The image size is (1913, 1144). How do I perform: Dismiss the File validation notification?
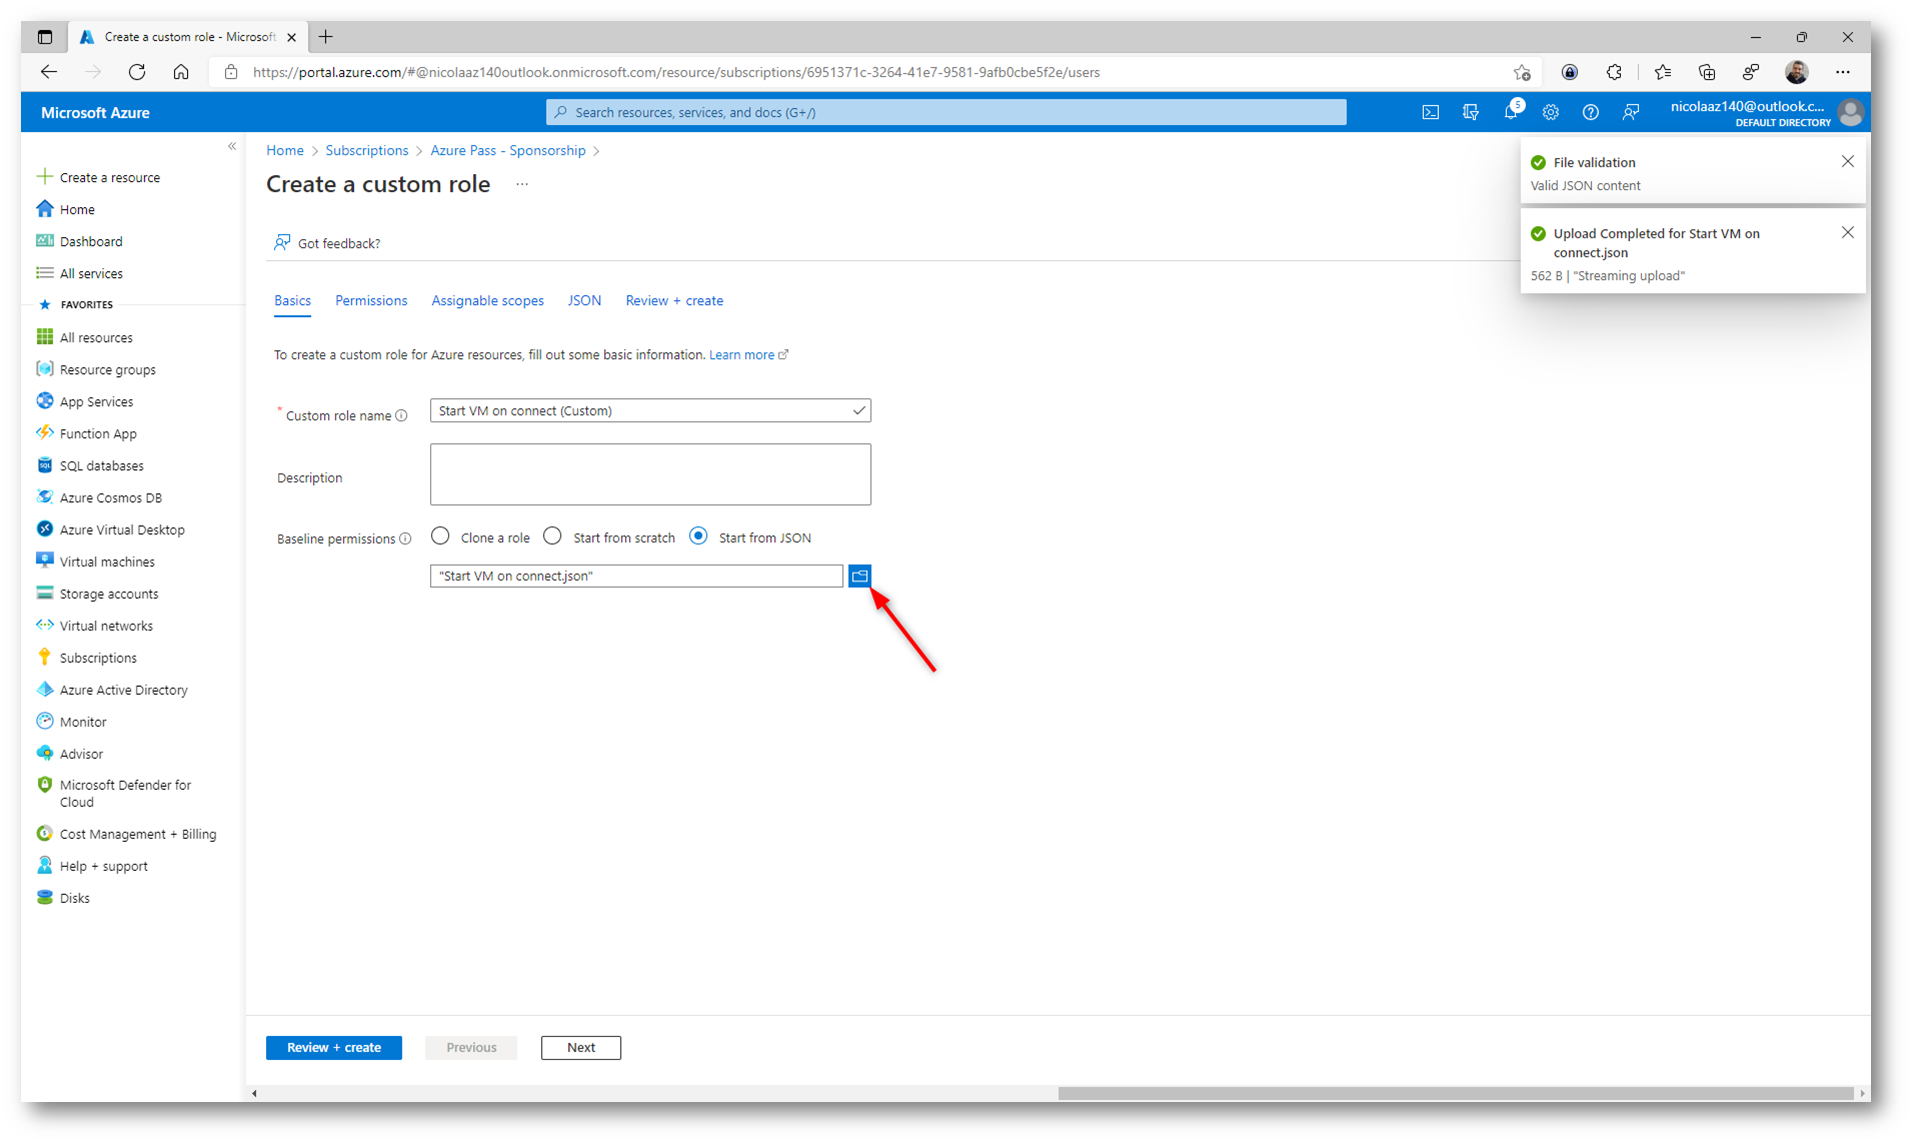click(1847, 162)
